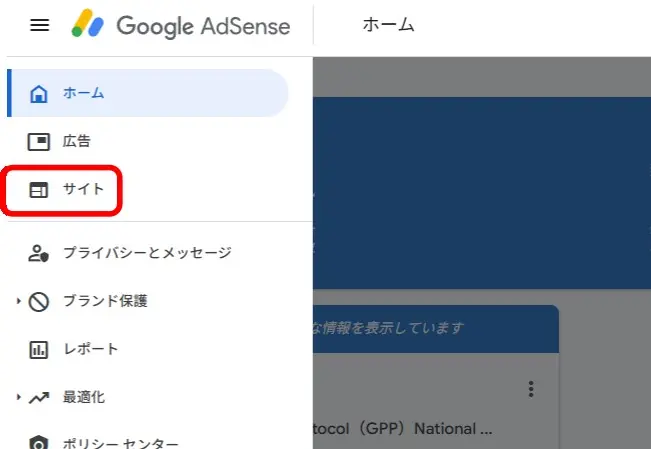The image size is (651, 449).
Task: Click the ホーム page title in header
Action: coord(388,26)
